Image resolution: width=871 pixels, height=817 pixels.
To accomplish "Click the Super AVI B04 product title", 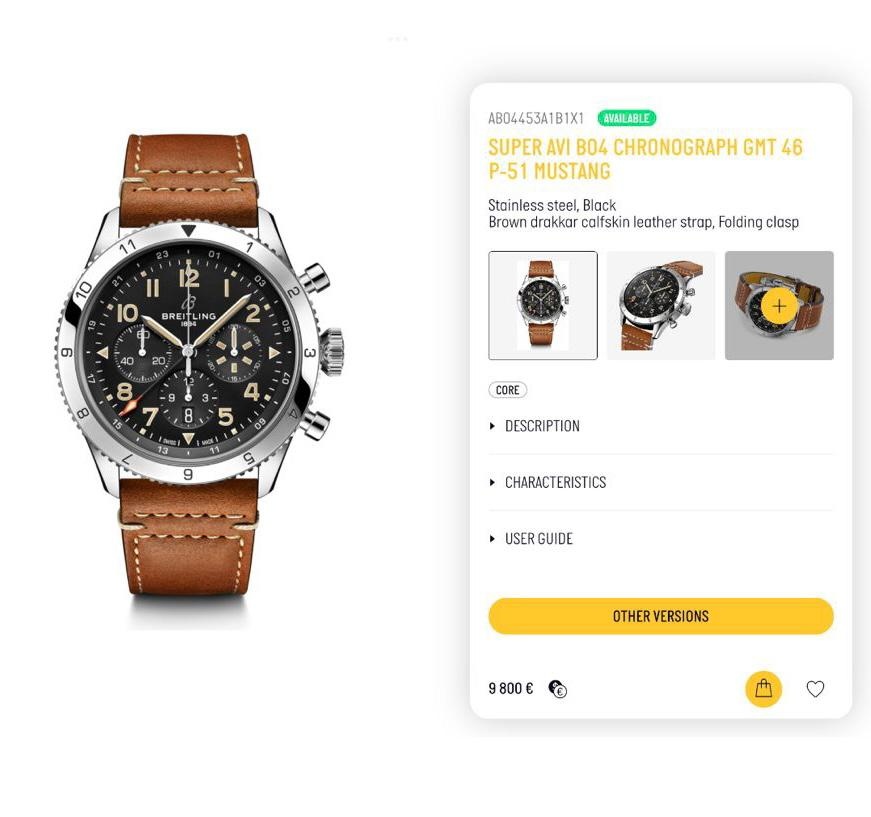I will pyautogui.click(x=645, y=159).
